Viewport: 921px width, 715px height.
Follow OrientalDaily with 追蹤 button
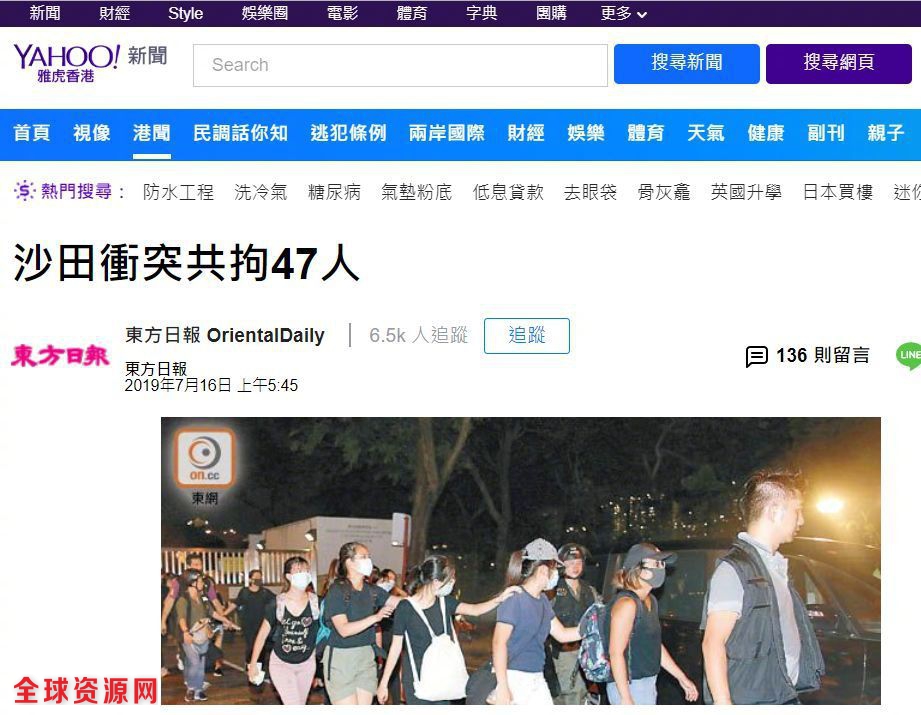(526, 335)
